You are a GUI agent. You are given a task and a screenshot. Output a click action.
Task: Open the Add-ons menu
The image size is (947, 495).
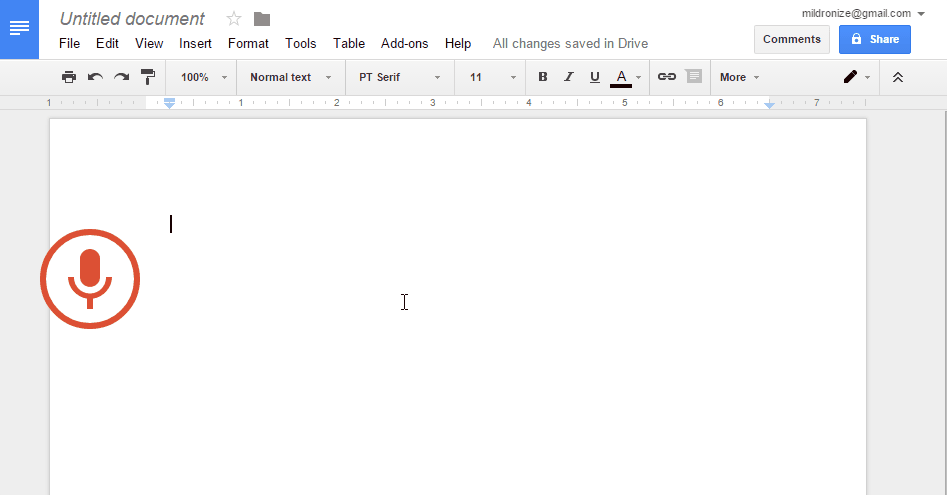coord(405,43)
